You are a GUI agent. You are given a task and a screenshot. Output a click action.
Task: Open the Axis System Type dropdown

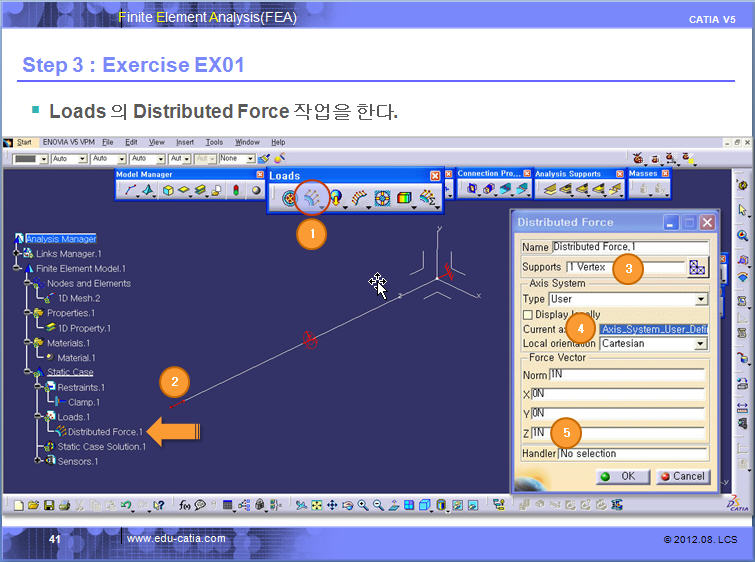point(701,299)
